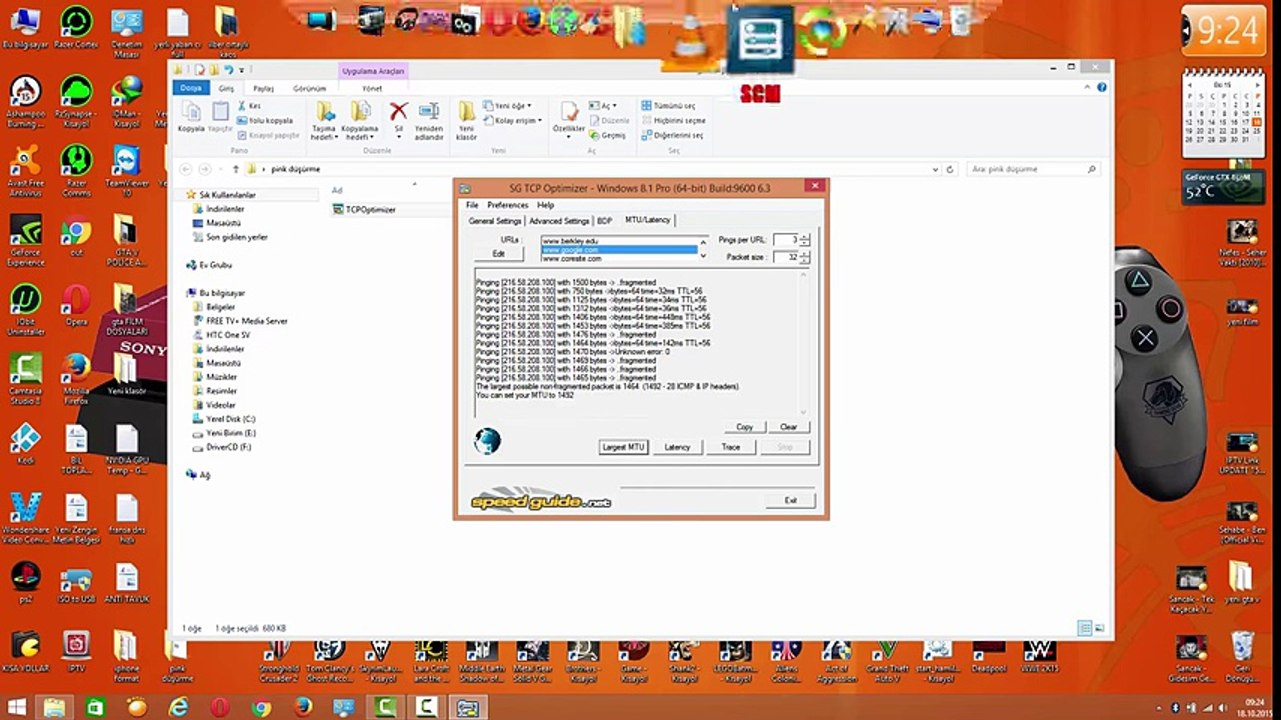Image resolution: width=1281 pixels, height=720 pixels.
Task: Switch to the General Settings tab
Action: coord(495,221)
